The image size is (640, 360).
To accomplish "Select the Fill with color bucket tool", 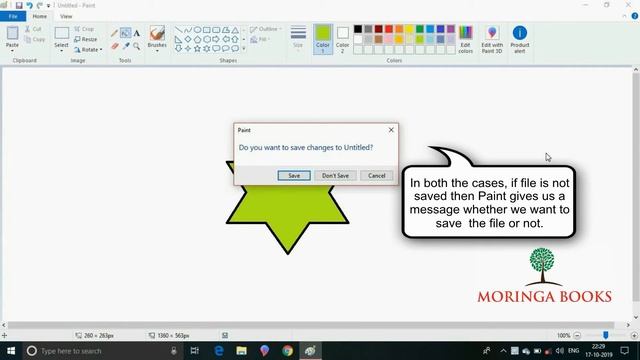I will pos(126,33).
